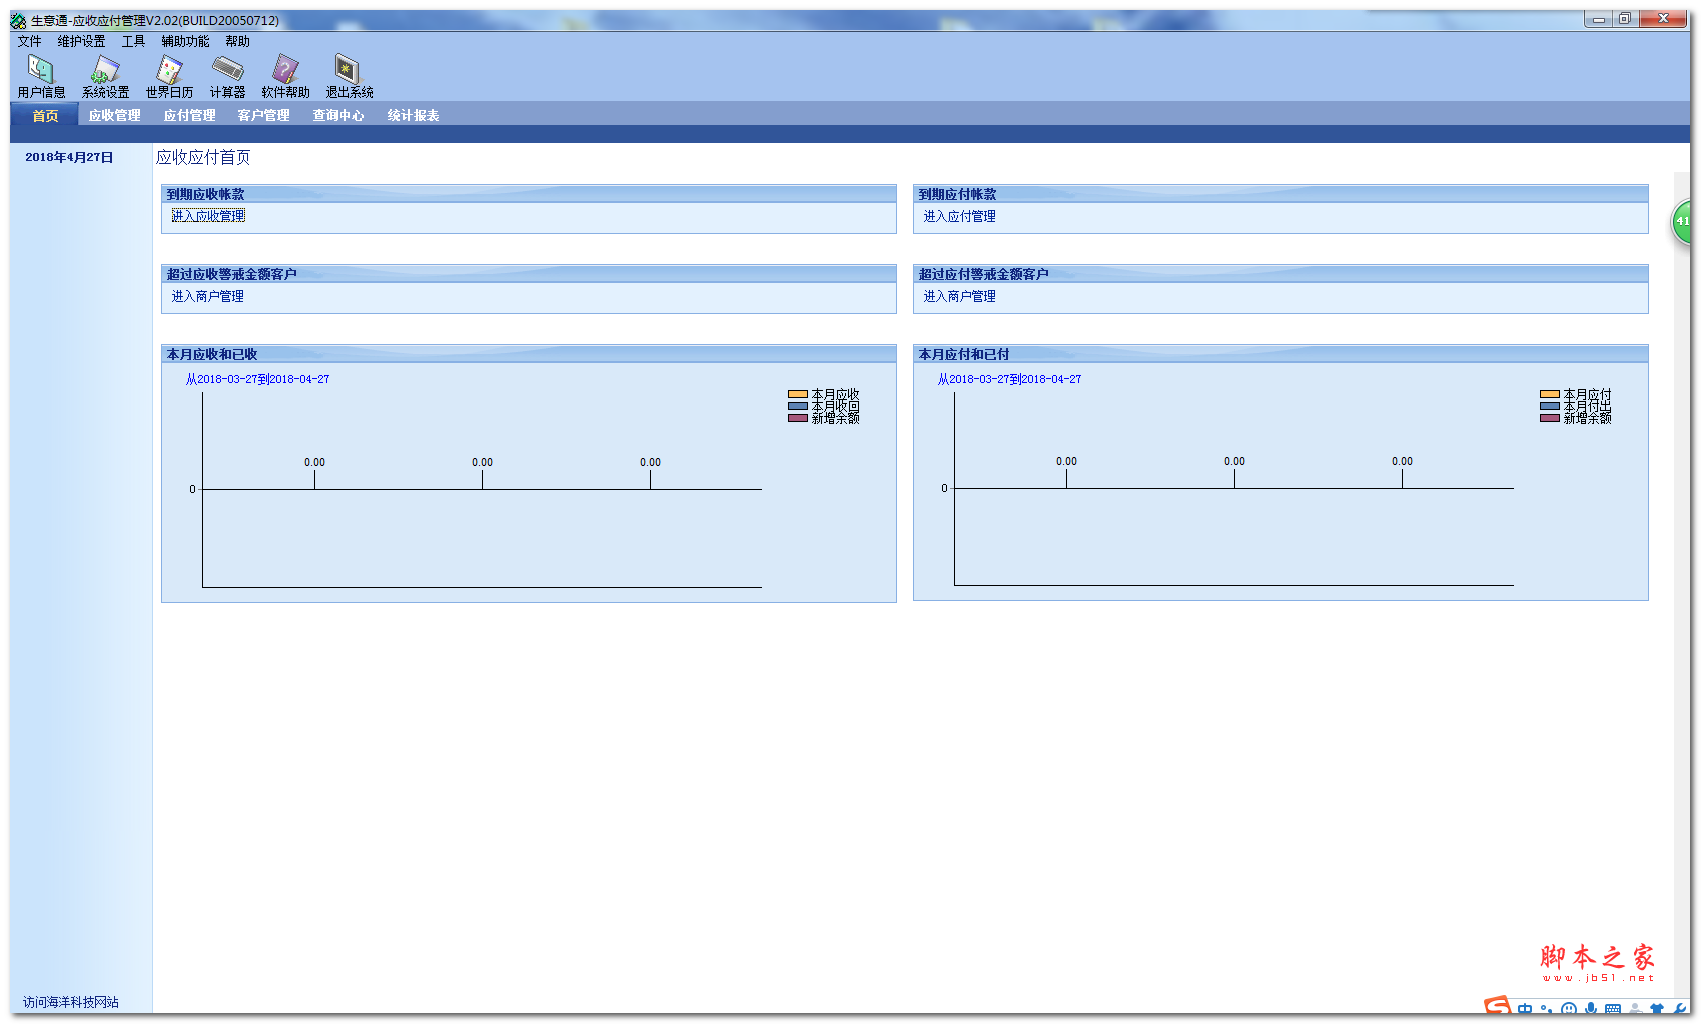The width and height of the screenshot is (1701, 1024).
Task: Launch the 世界日历 calendar tool
Action: [169, 76]
